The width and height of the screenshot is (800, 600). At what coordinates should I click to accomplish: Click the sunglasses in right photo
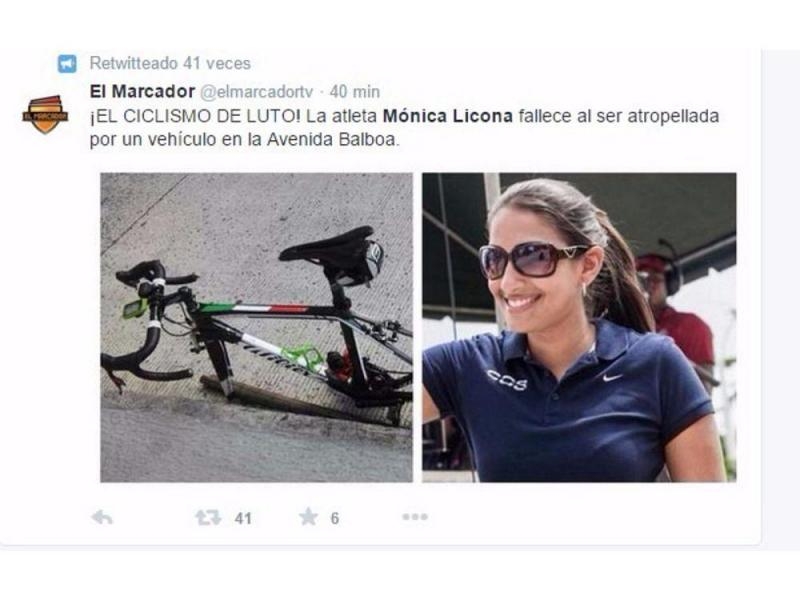click(x=531, y=260)
